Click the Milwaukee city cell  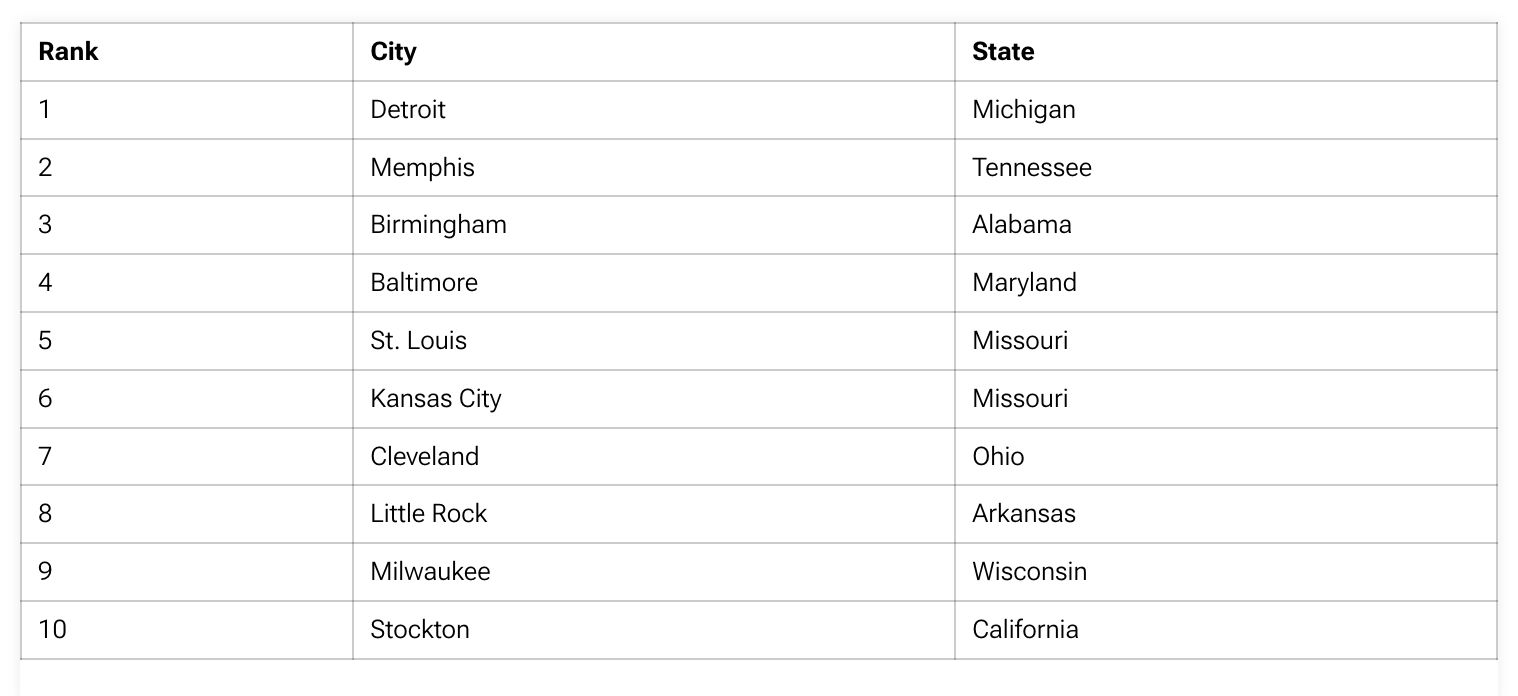[430, 571]
